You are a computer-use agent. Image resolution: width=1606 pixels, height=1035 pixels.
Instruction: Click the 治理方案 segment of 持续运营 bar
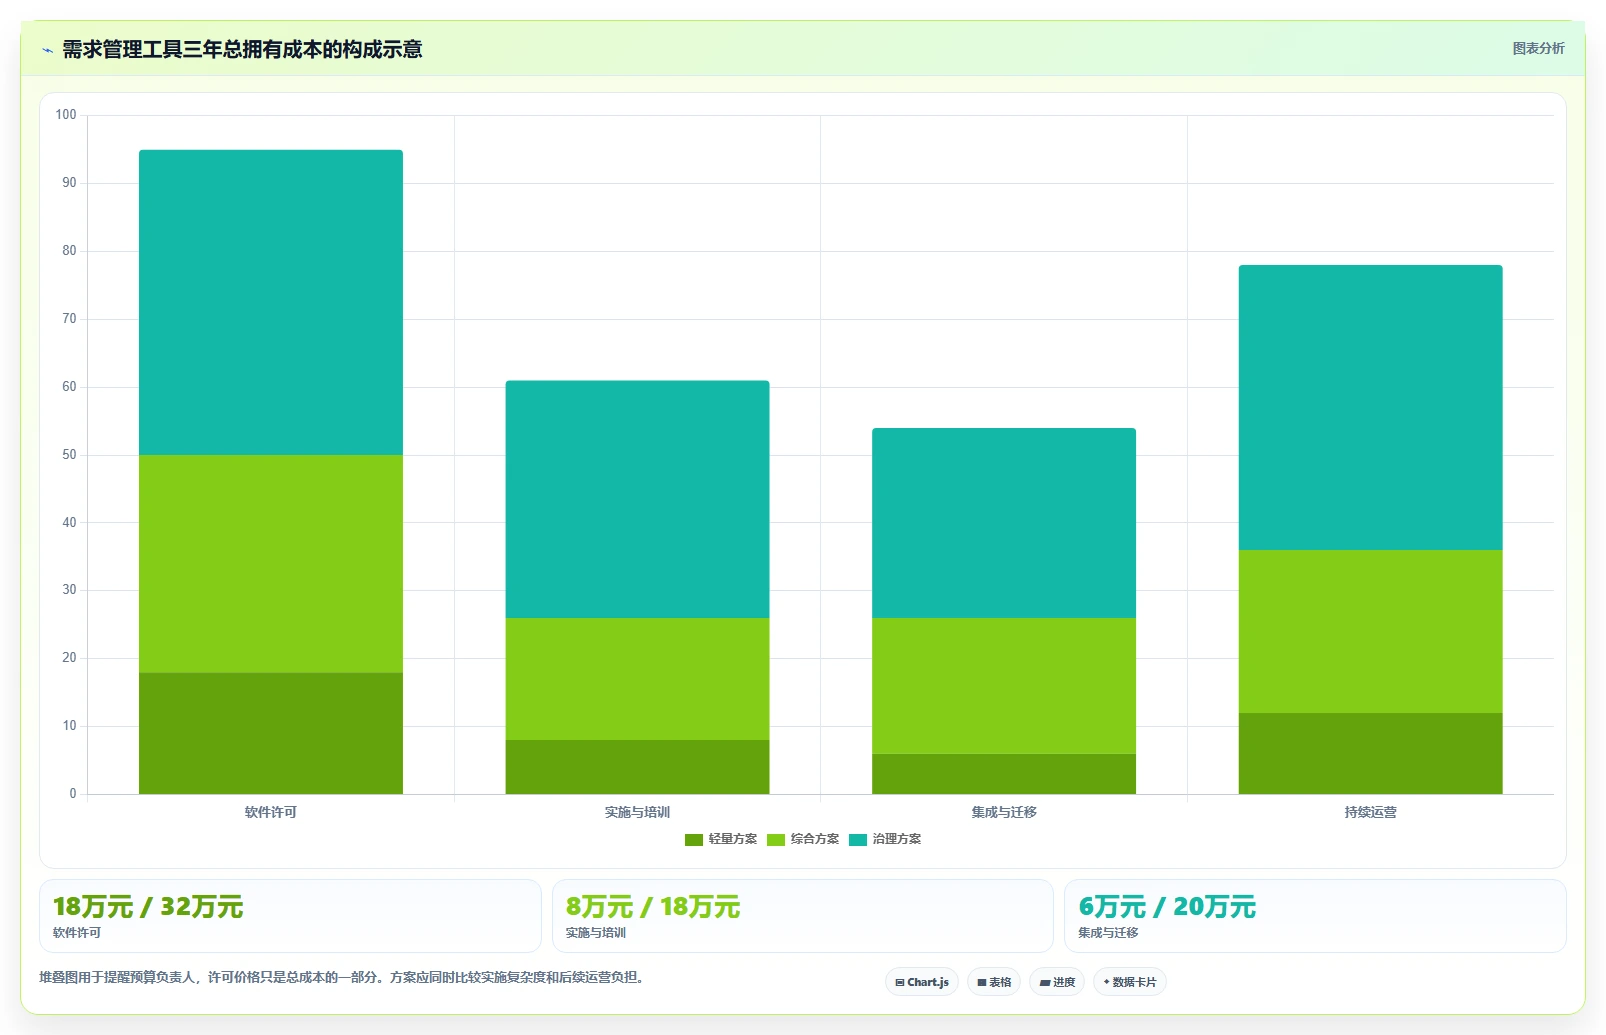[x=1370, y=408]
